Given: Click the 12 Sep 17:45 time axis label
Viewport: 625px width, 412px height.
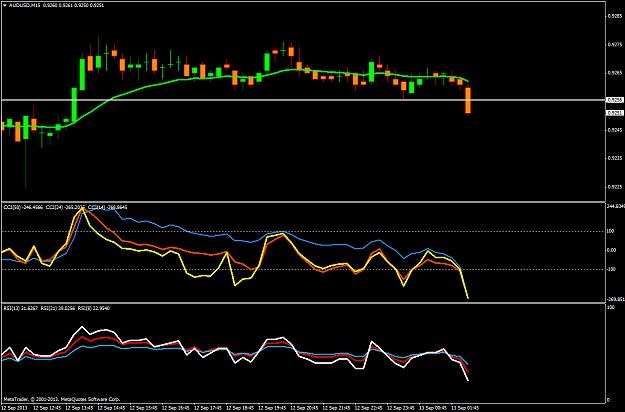Looking at the screenshot, I should [208, 408].
